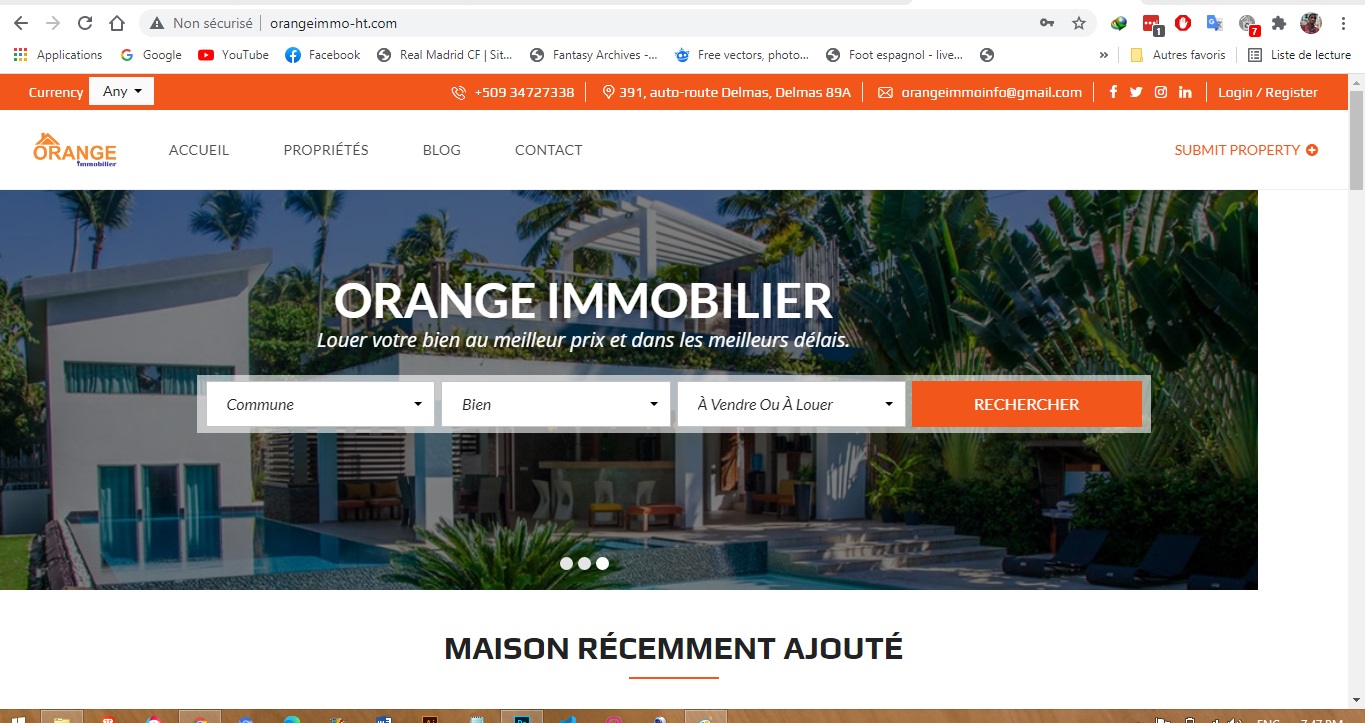
Task: Open the Instagram icon in top bar
Action: click(1161, 92)
